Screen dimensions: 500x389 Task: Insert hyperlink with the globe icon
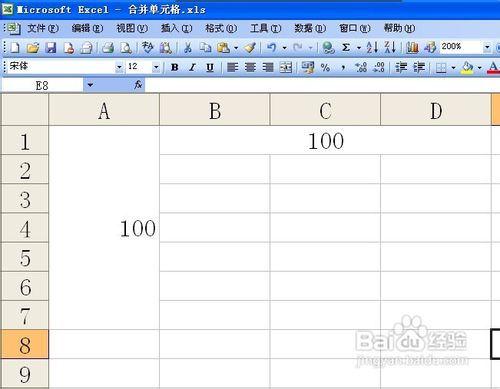(328, 48)
